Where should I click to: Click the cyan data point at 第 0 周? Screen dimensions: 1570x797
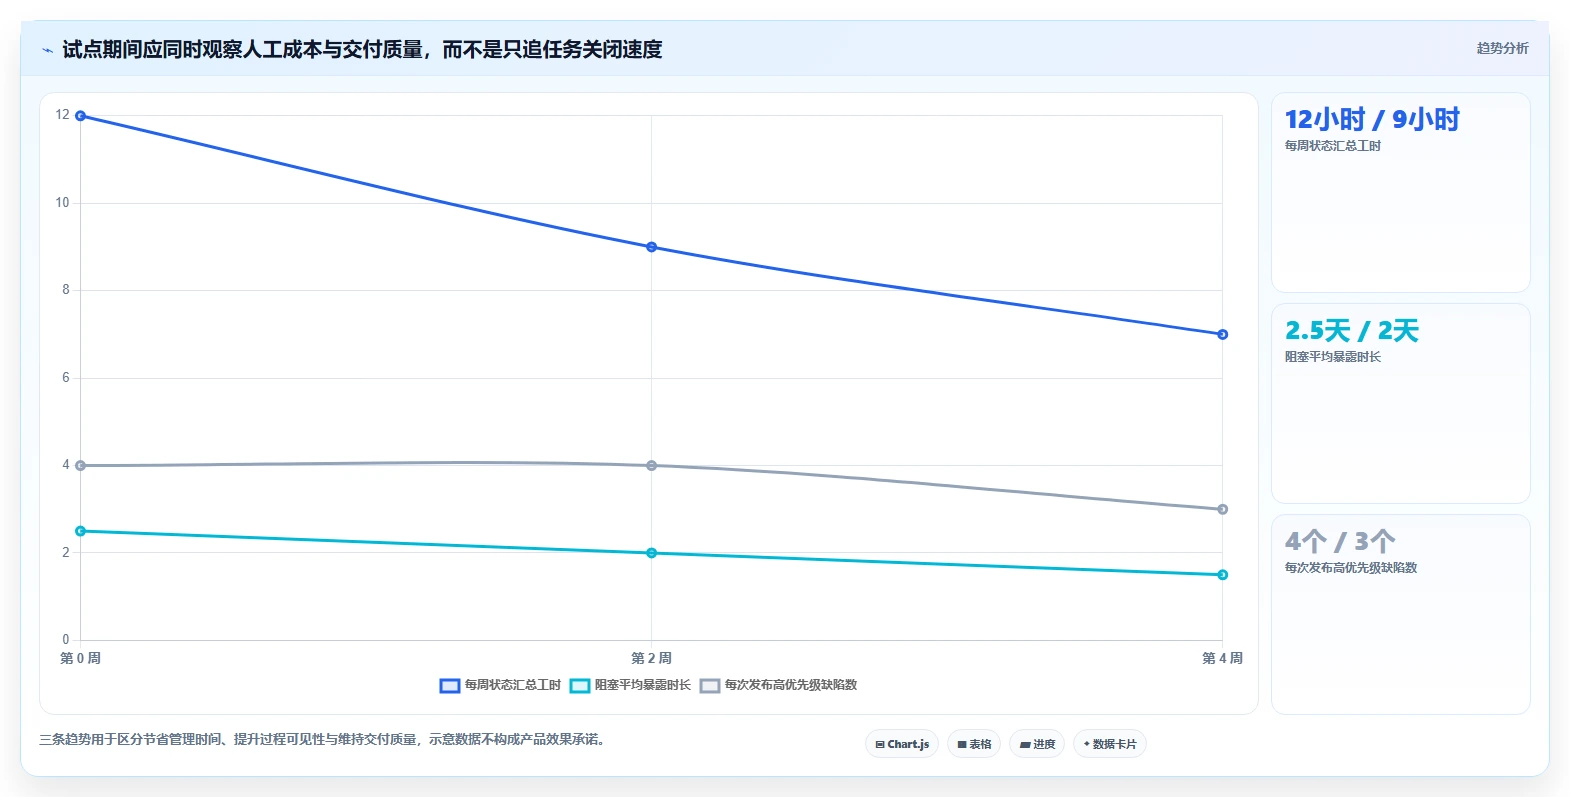(81, 531)
